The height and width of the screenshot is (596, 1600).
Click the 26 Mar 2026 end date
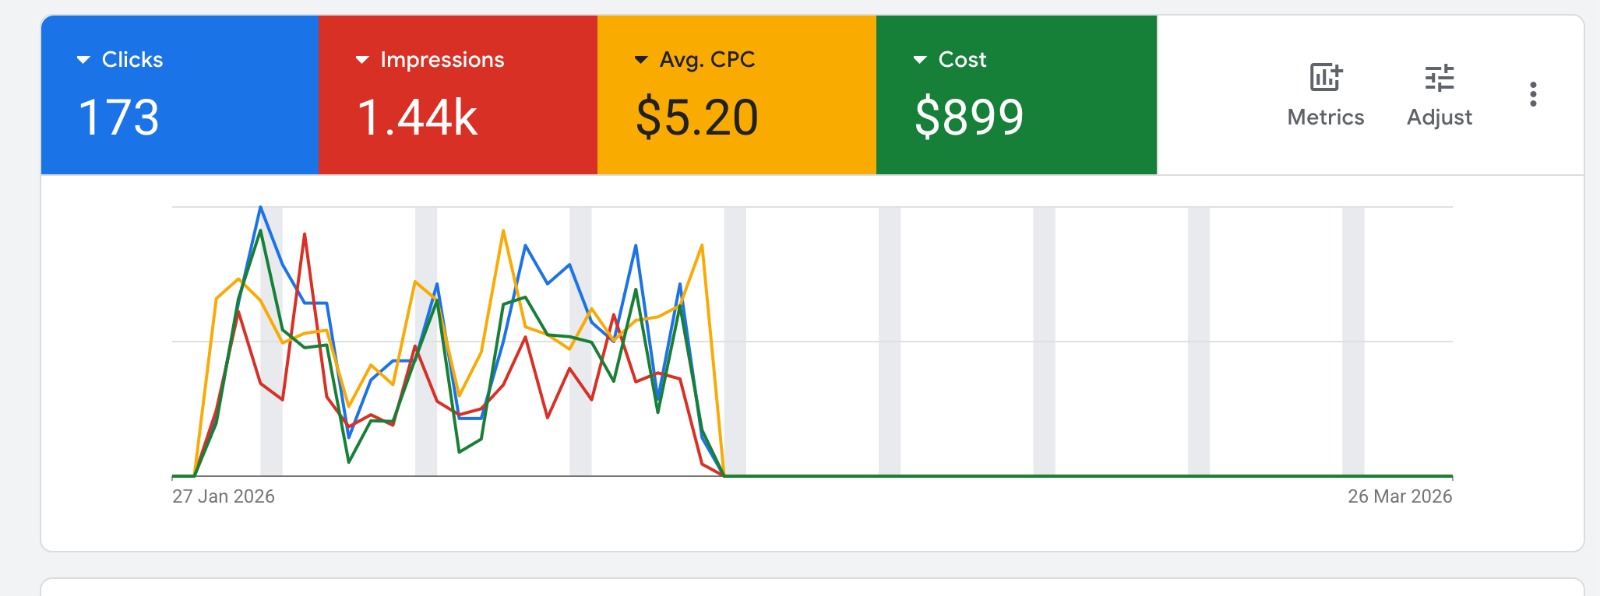[1399, 496]
